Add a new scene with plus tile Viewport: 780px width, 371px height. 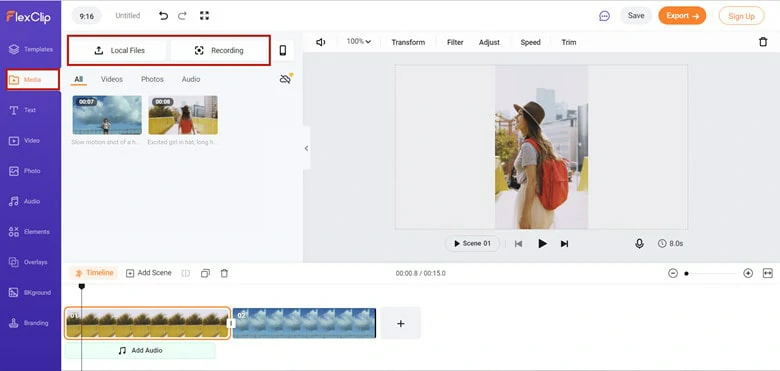coord(400,323)
